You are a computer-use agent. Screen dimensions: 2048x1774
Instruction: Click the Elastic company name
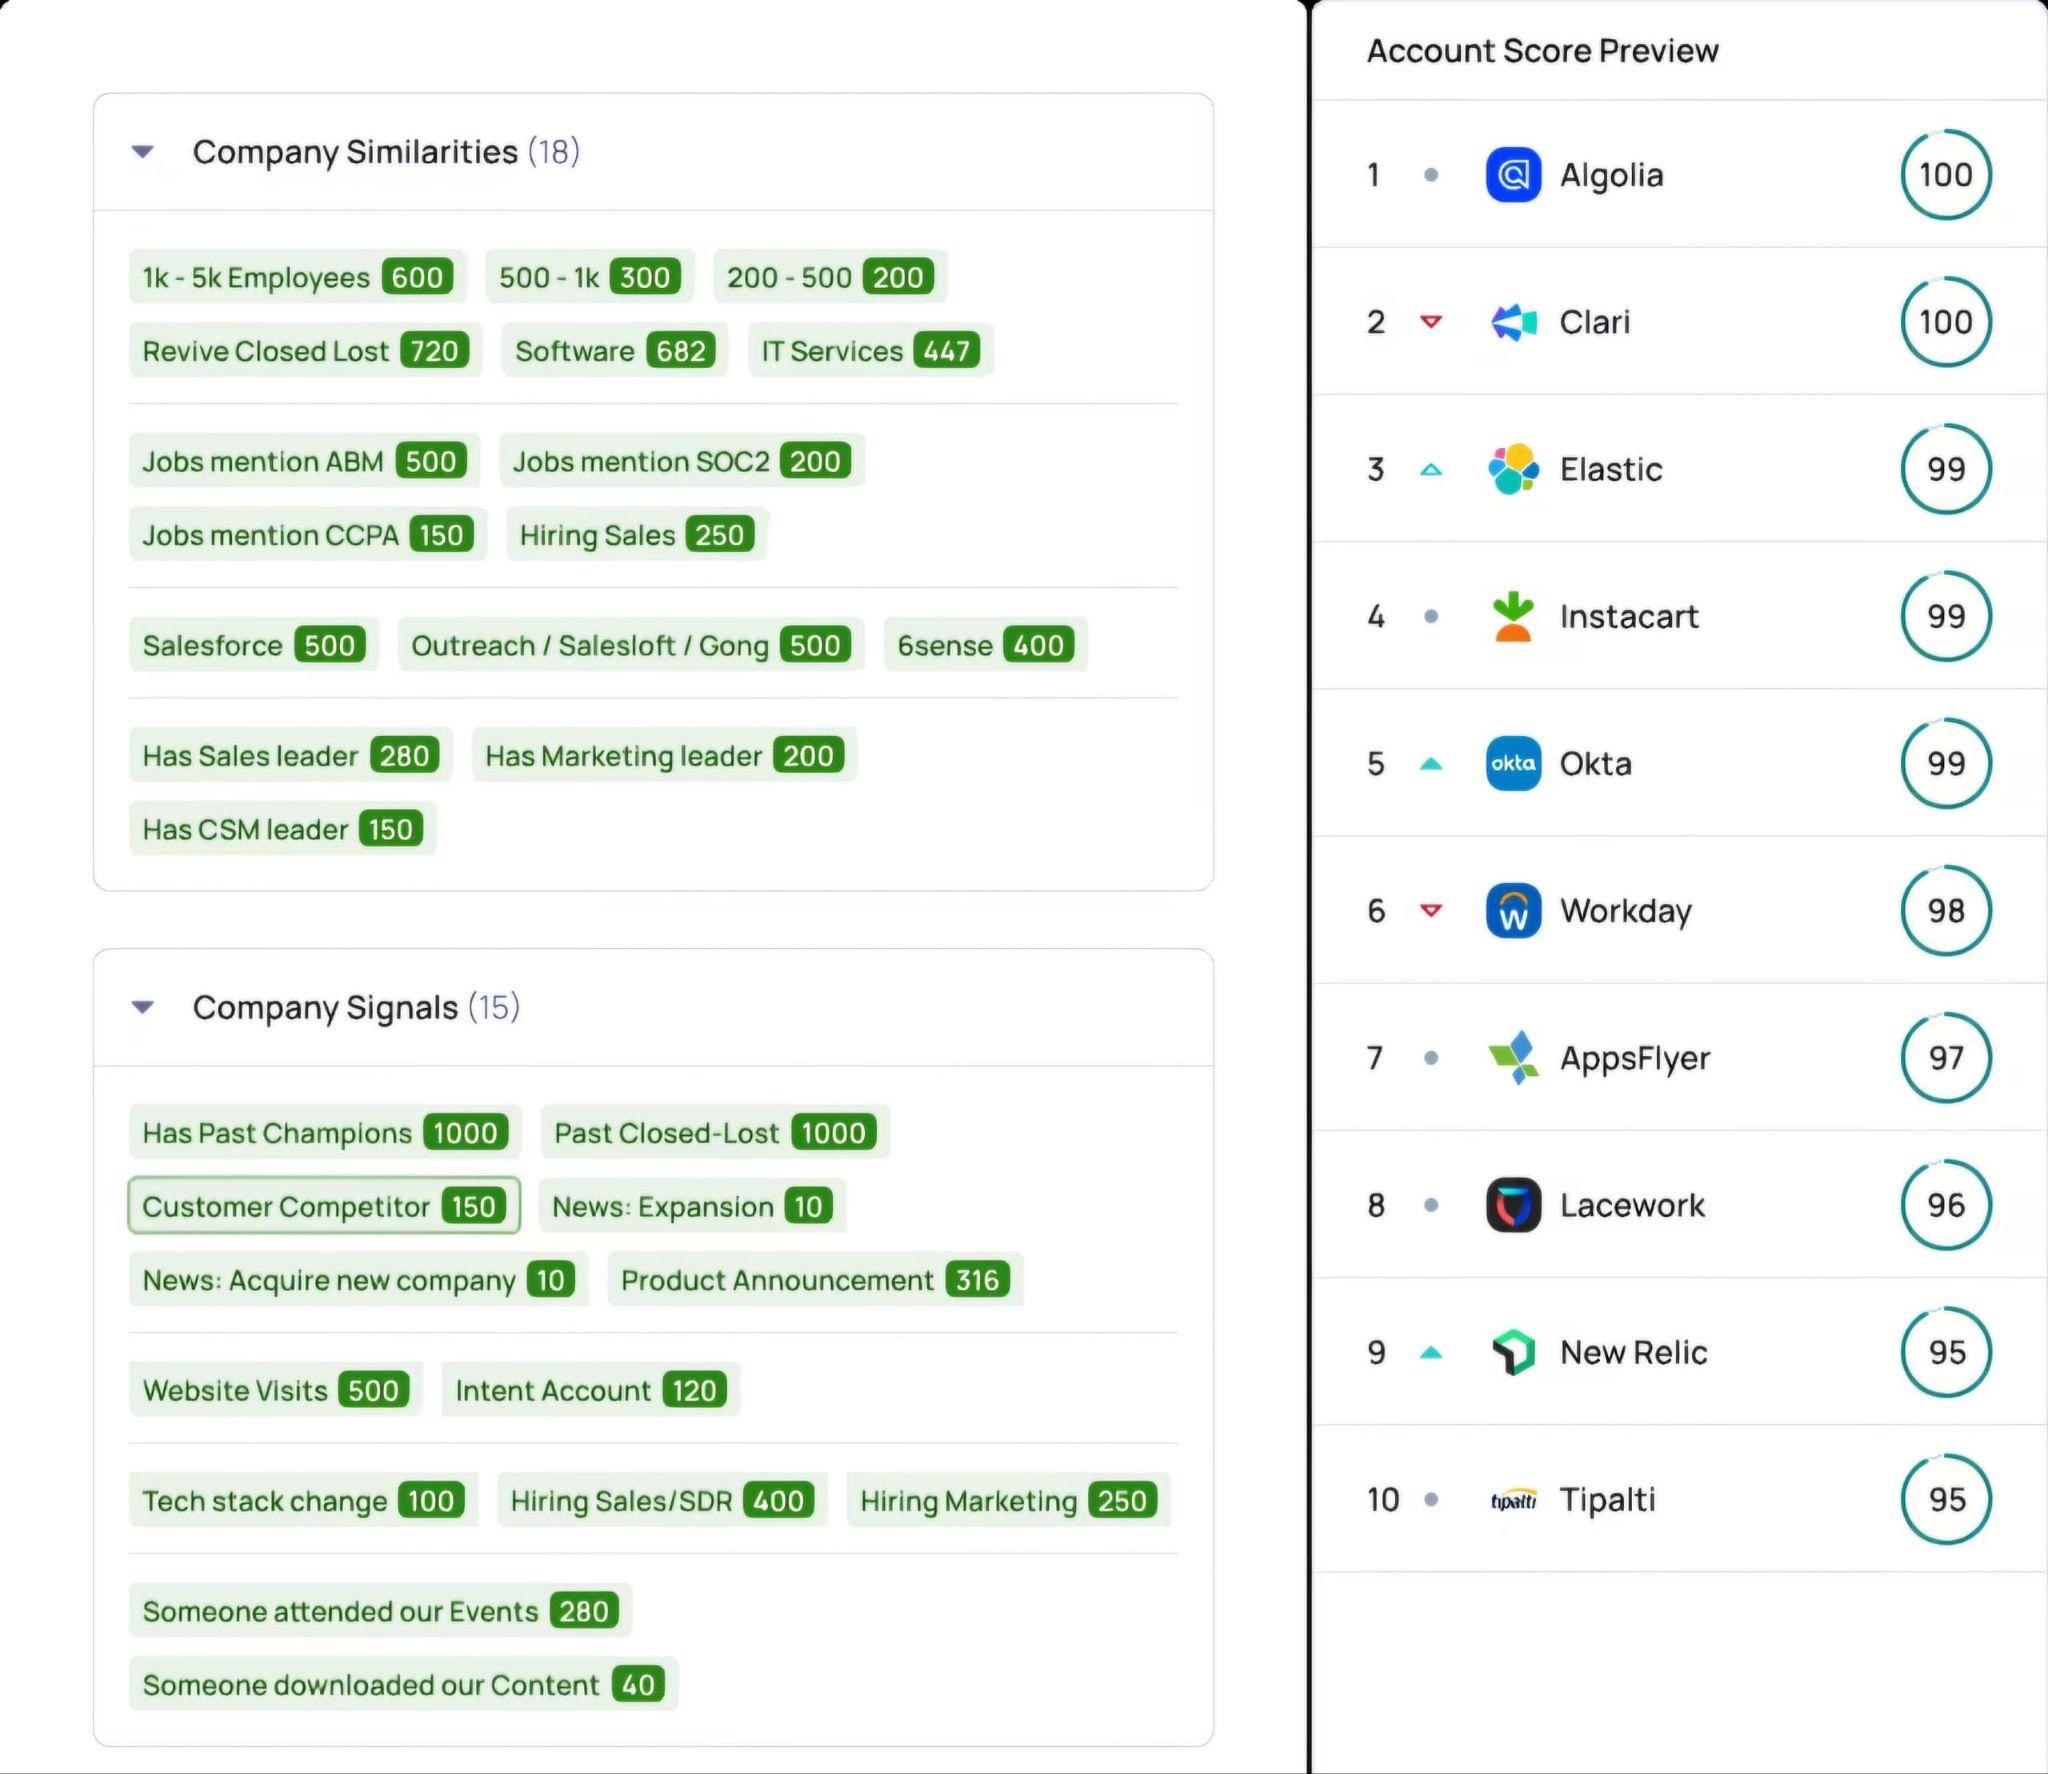click(1611, 469)
